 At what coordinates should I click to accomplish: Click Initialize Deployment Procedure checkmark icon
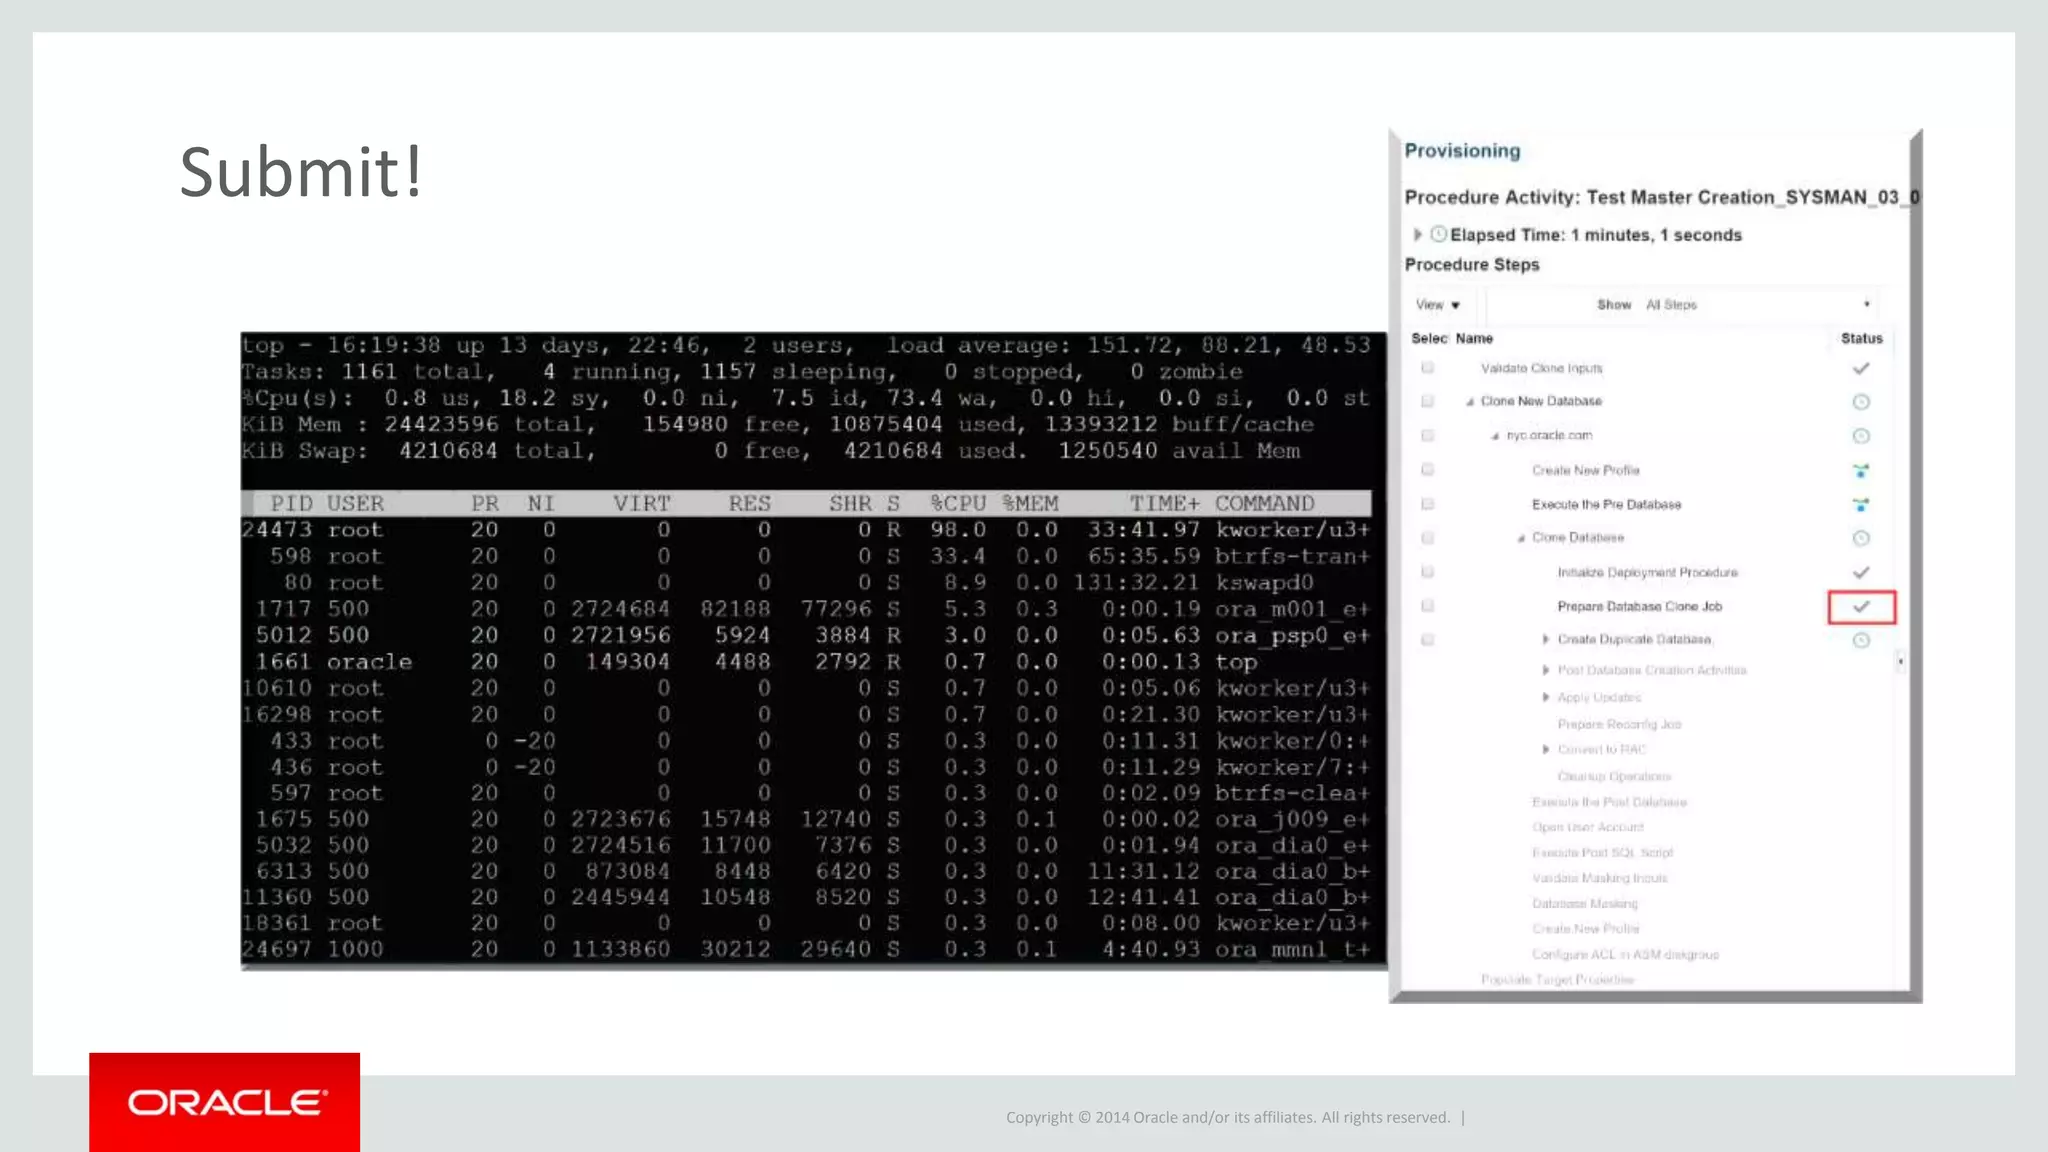pyautogui.click(x=1860, y=573)
